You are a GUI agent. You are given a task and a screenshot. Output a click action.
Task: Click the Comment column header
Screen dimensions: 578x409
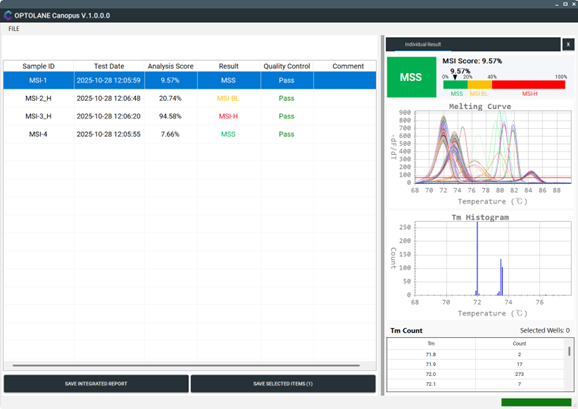[348, 66]
